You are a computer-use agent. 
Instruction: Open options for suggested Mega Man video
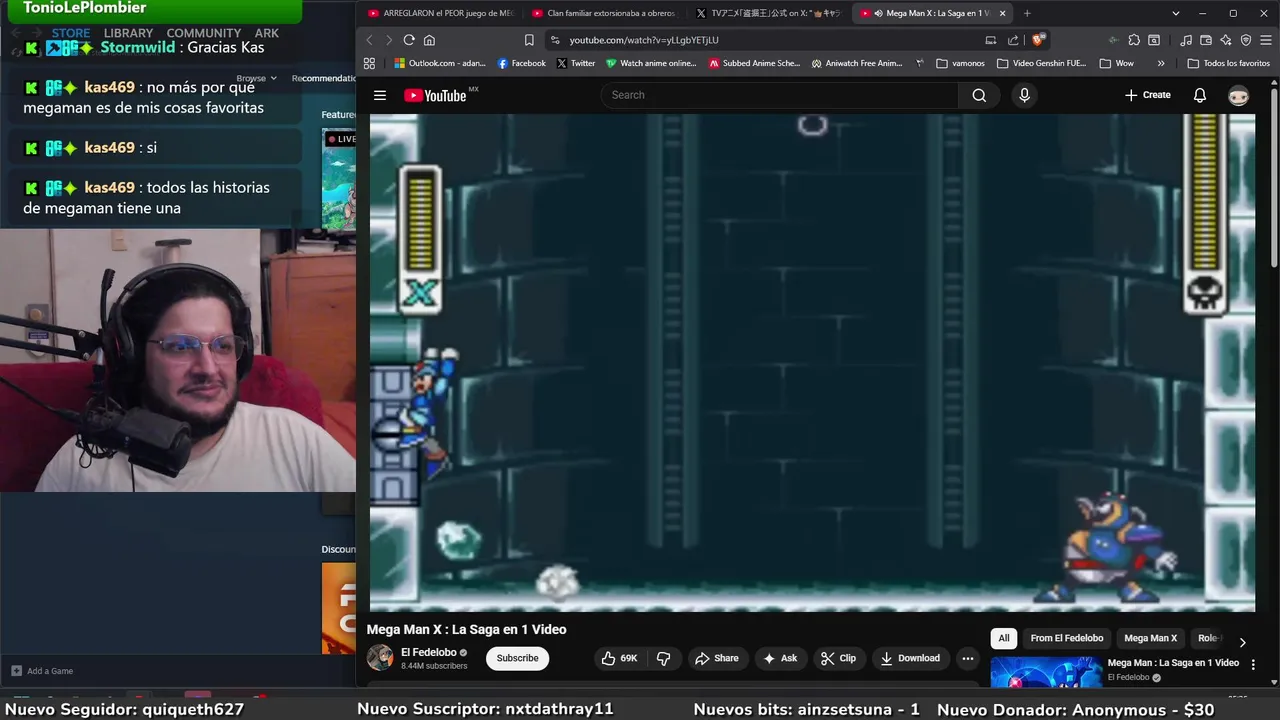pyautogui.click(x=1253, y=665)
